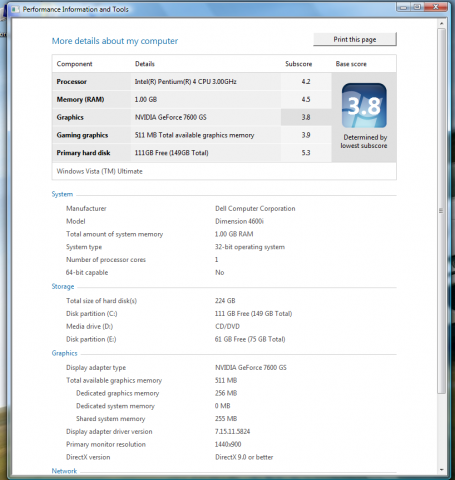Select the Gaming graphics row

192,135
